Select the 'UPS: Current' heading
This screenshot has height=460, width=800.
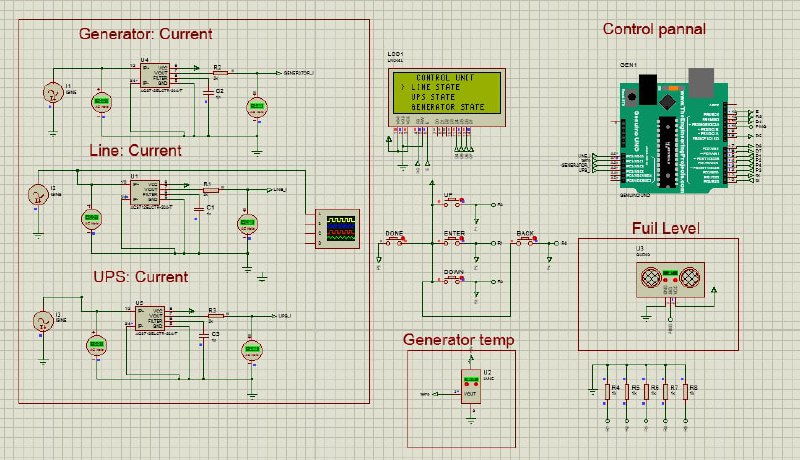point(141,277)
